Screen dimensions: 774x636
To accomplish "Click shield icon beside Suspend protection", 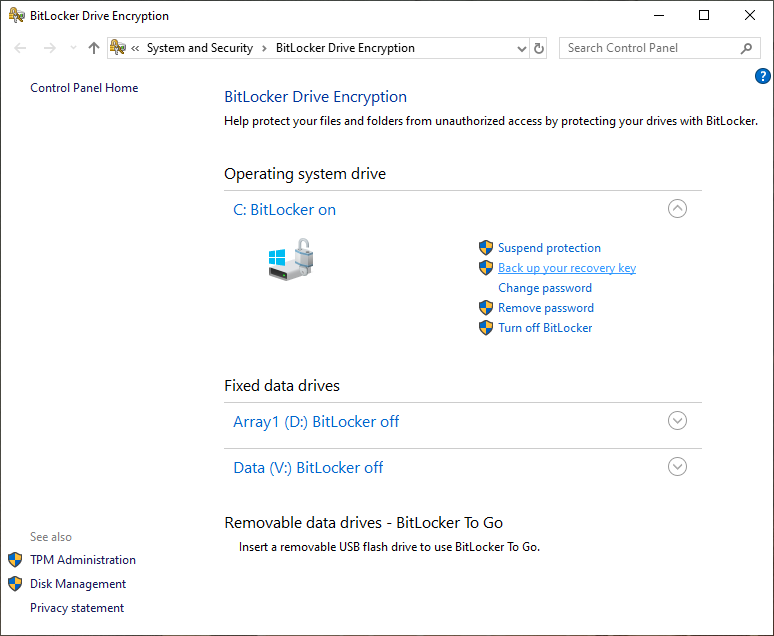I will tap(486, 248).
